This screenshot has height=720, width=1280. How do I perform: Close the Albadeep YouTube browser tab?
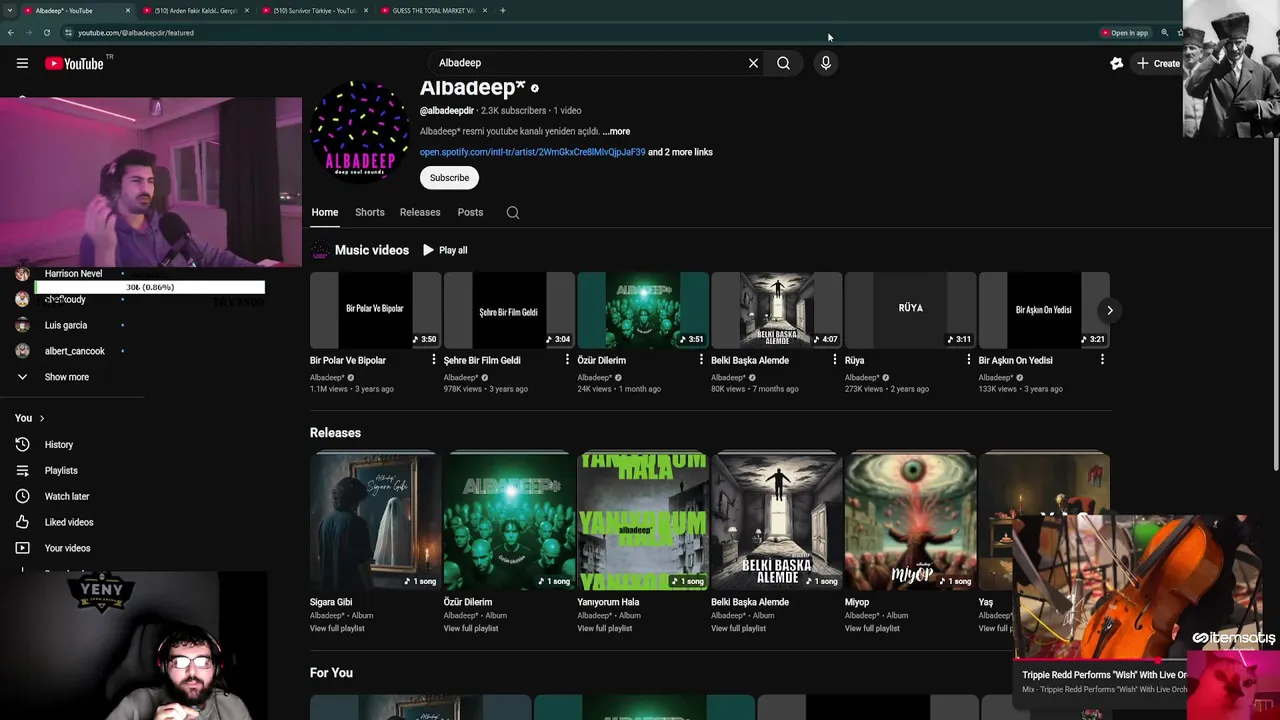(x=128, y=10)
